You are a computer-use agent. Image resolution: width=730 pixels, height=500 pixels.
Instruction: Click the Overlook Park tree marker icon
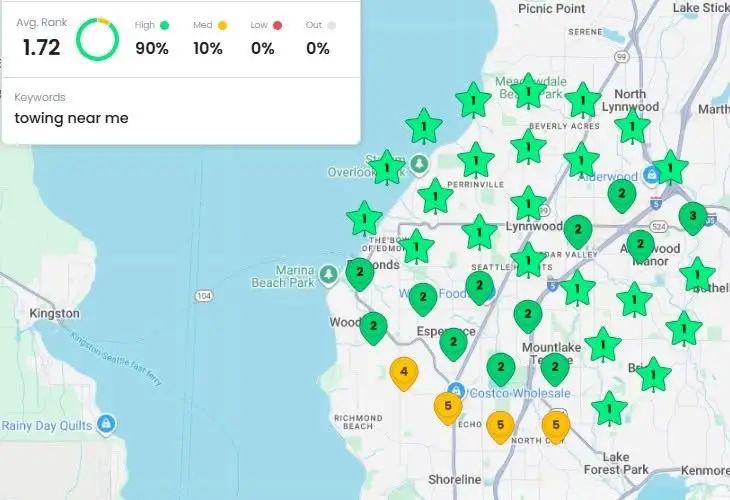pyautogui.click(x=419, y=164)
